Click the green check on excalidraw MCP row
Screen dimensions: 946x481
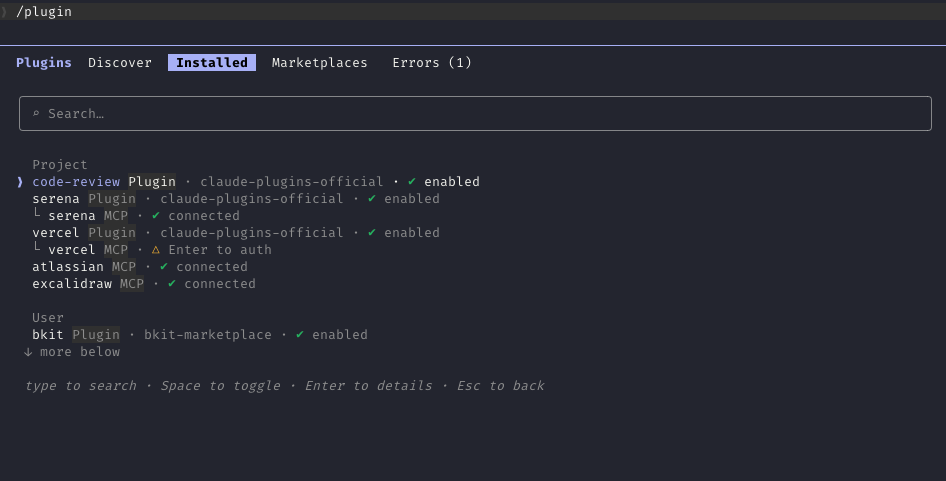(x=172, y=284)
